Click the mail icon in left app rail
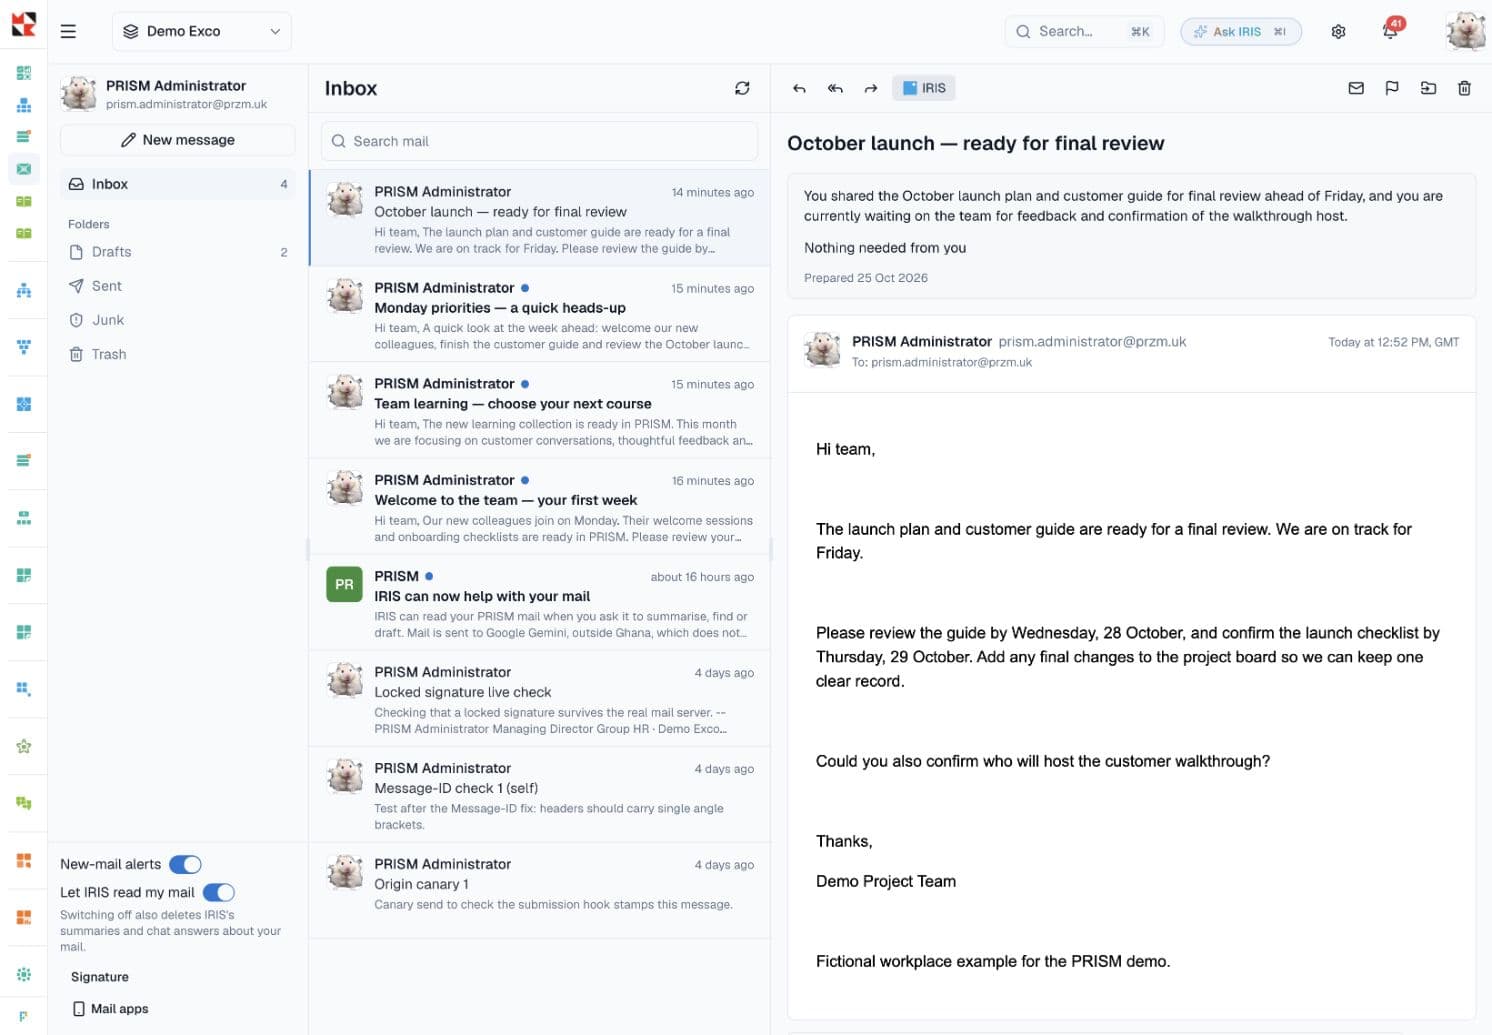The height and width of the screenshot is (1035, 1492). point(23,168)
